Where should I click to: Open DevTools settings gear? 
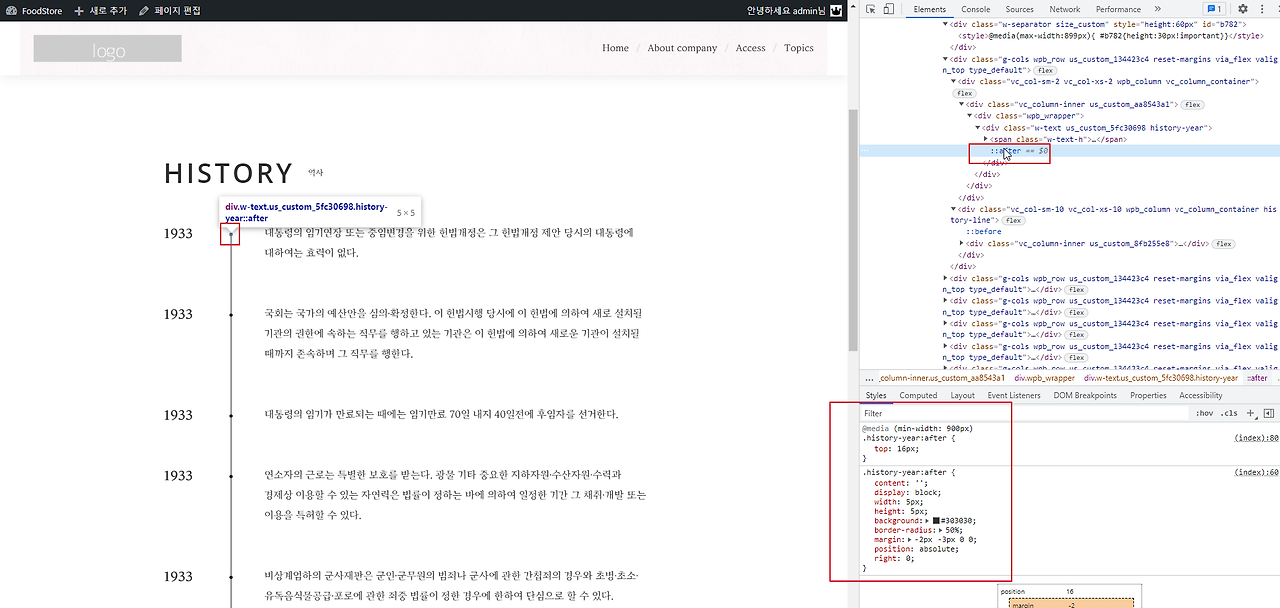point(1243,9)
